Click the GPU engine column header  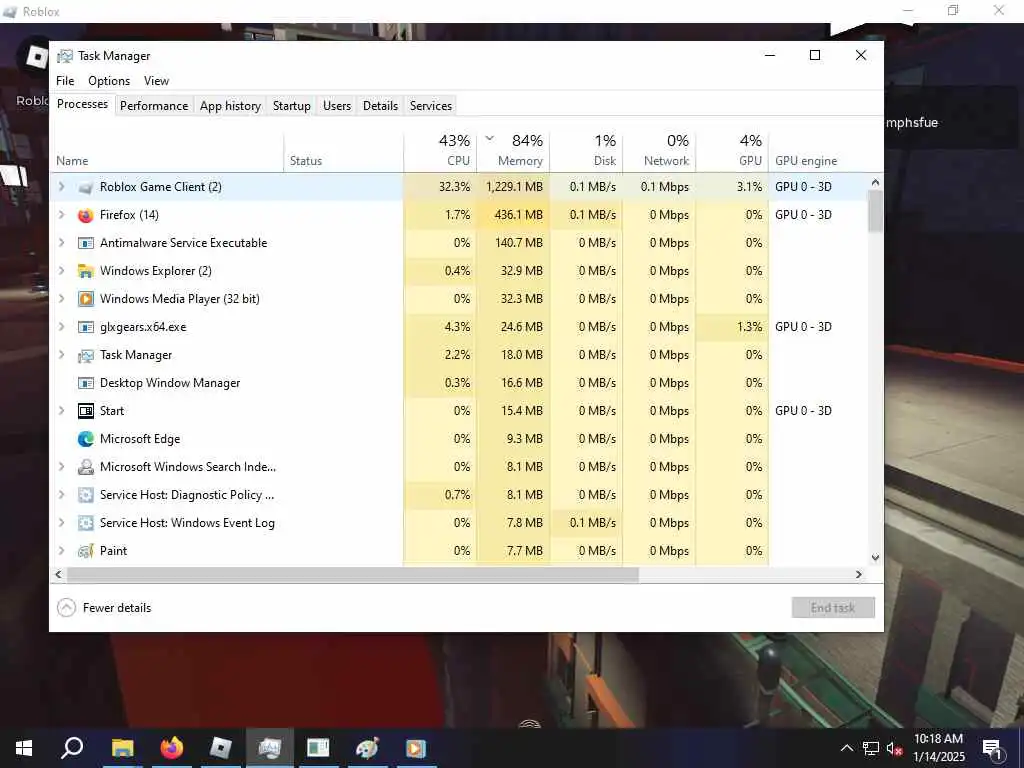[818, 151]
